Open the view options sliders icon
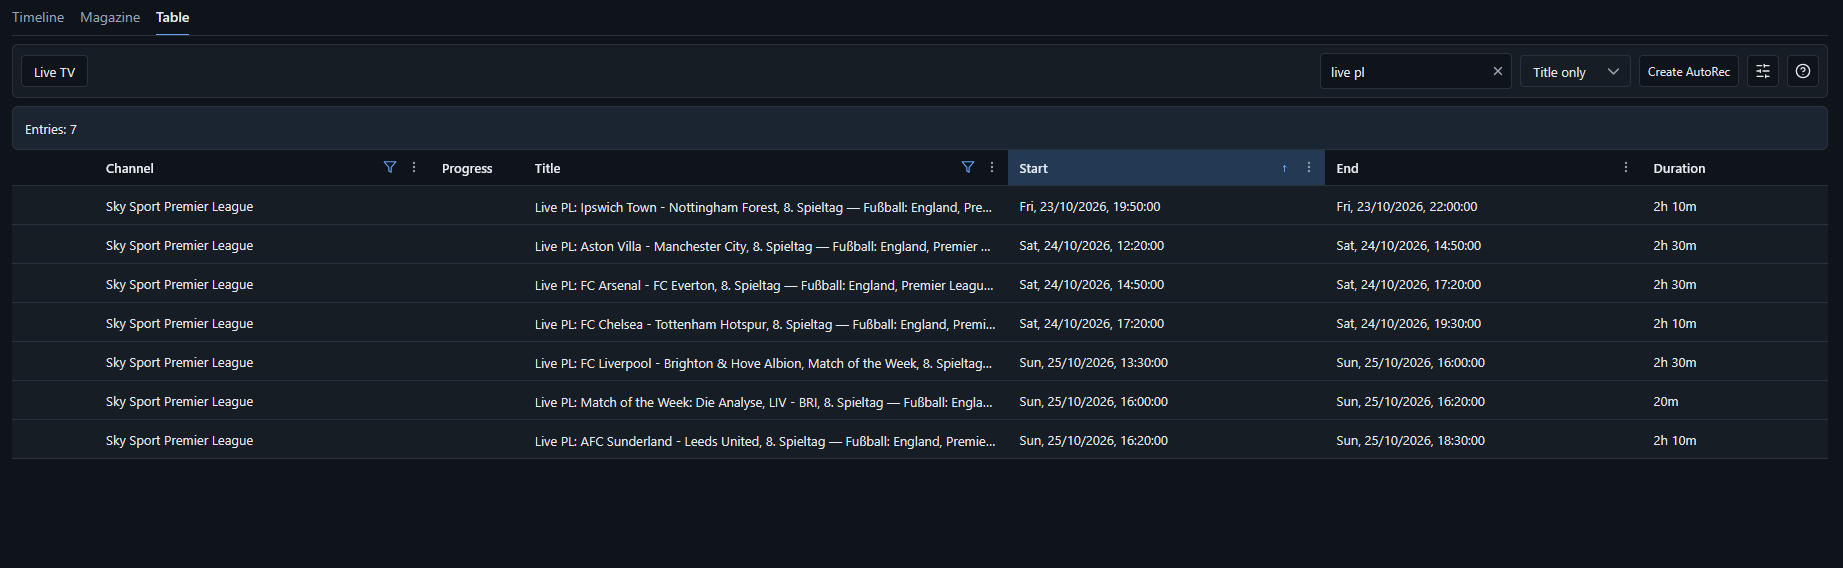Screen dimensions: 1843x568 click(1763, 71)
